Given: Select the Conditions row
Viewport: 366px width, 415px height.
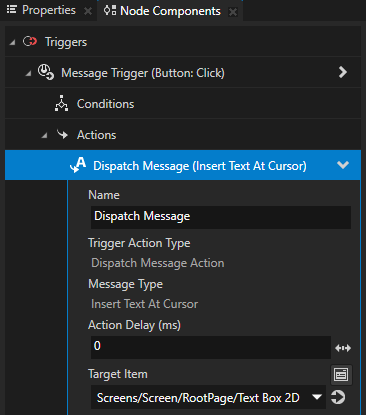Looking at the screenshot, I should click(183, 104).
